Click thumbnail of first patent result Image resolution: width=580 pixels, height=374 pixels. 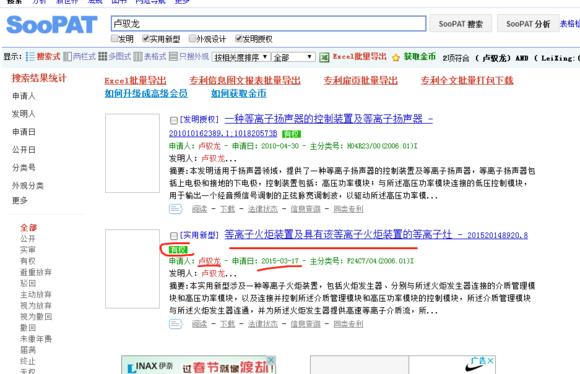pyautogui.click(x=132, y=153)
